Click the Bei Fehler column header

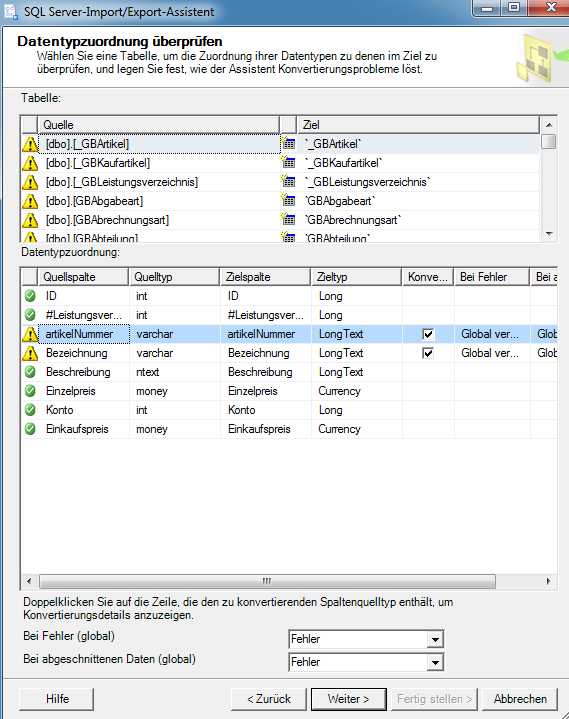click(x=492, y=277)
